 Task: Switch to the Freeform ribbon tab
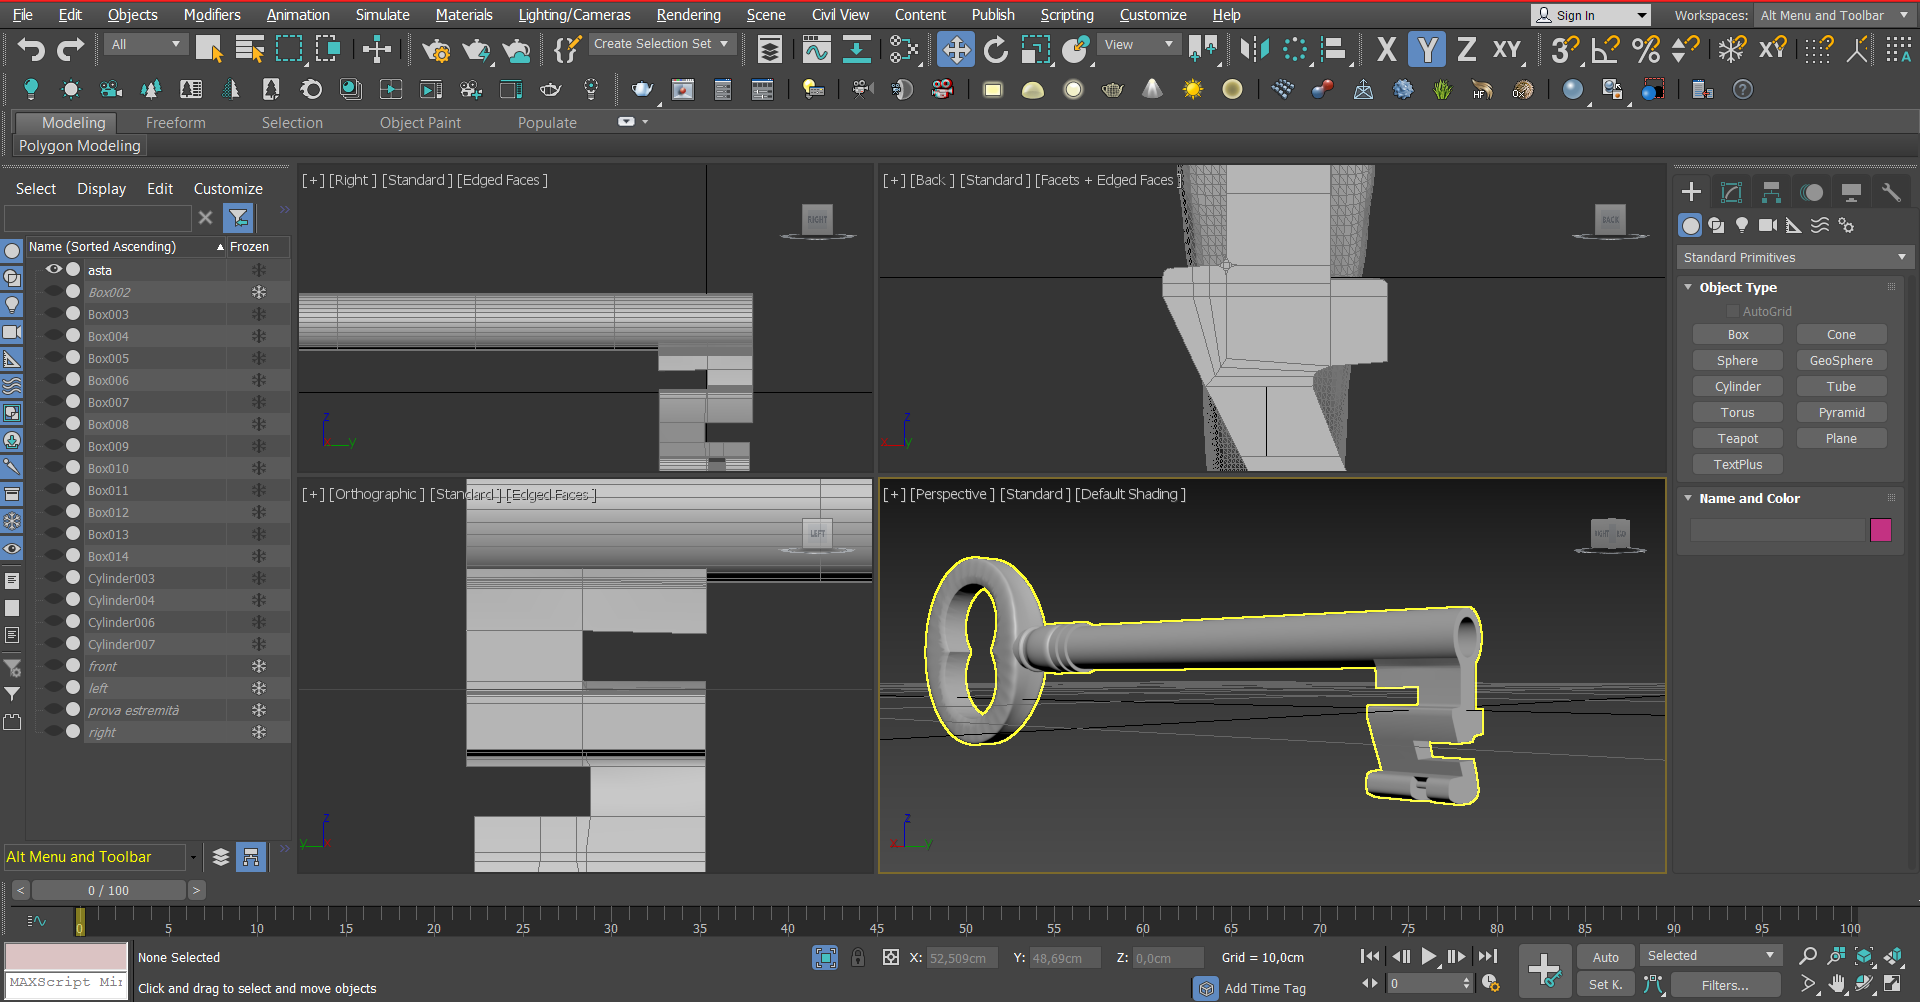tap(175, 123)
